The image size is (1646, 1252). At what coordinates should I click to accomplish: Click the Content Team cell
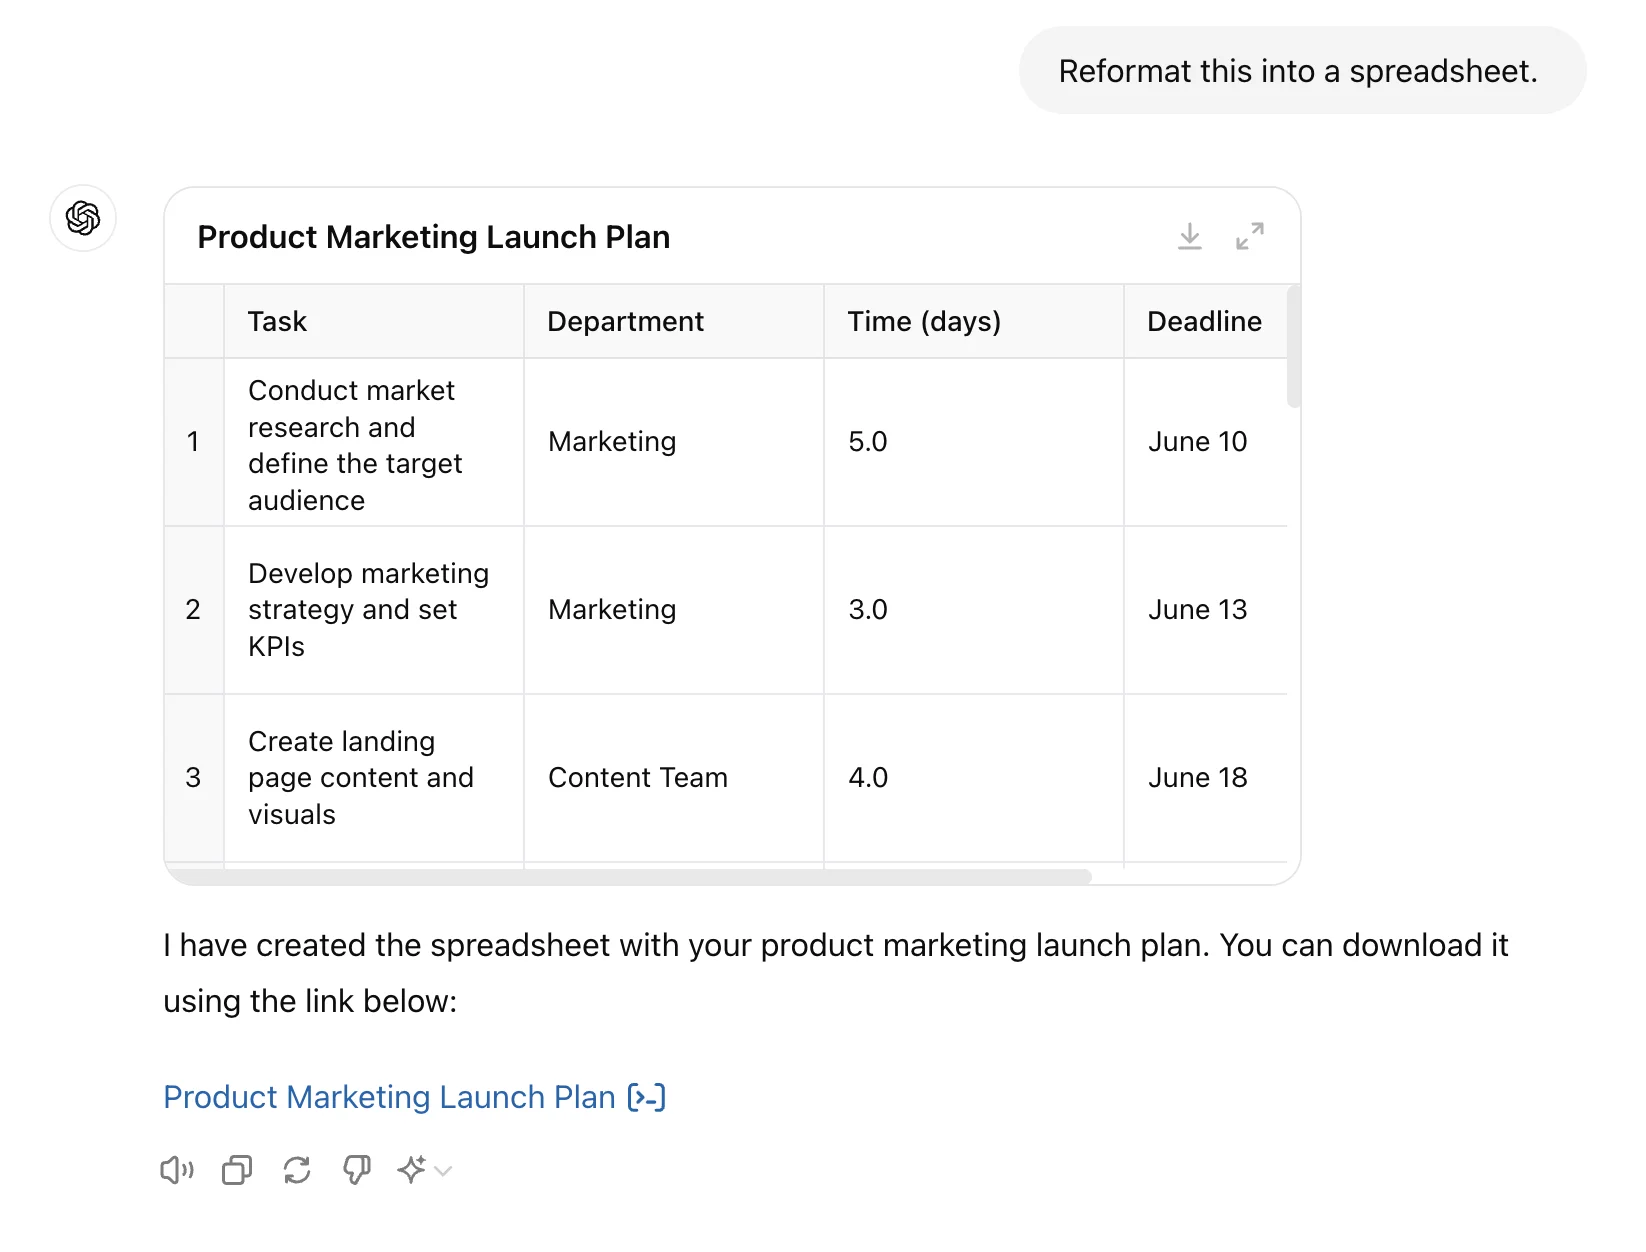[637, 778]
